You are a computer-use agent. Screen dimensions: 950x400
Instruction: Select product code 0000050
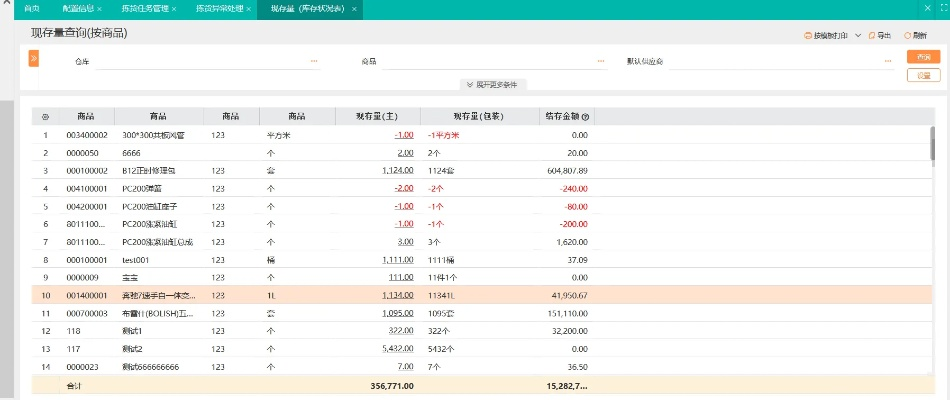click(82, 153)
